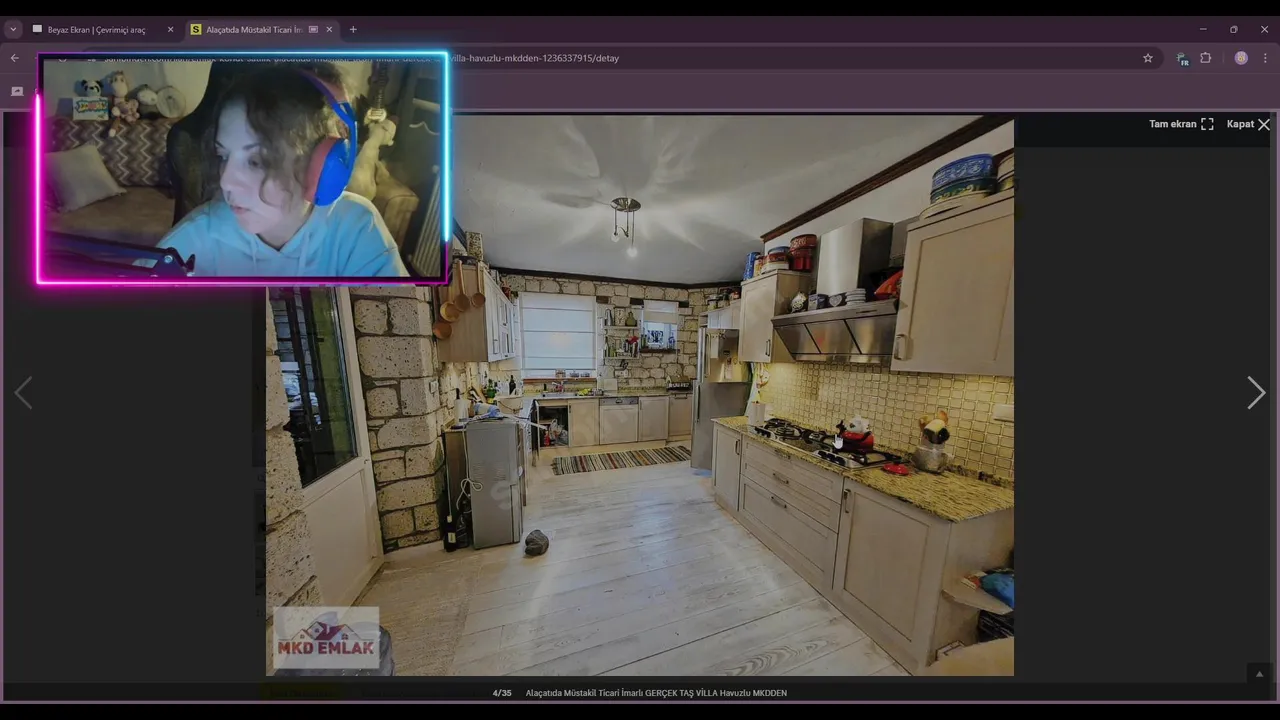Go to the next listing photo

(1256, 393)
